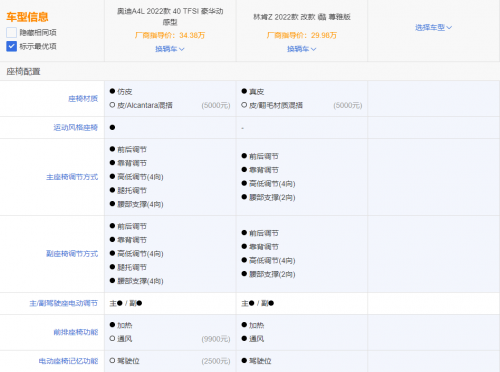Click 真皮 in the Lincoln seat material cell
This screenshot has height=372, width=500.
tap(257, 92)
